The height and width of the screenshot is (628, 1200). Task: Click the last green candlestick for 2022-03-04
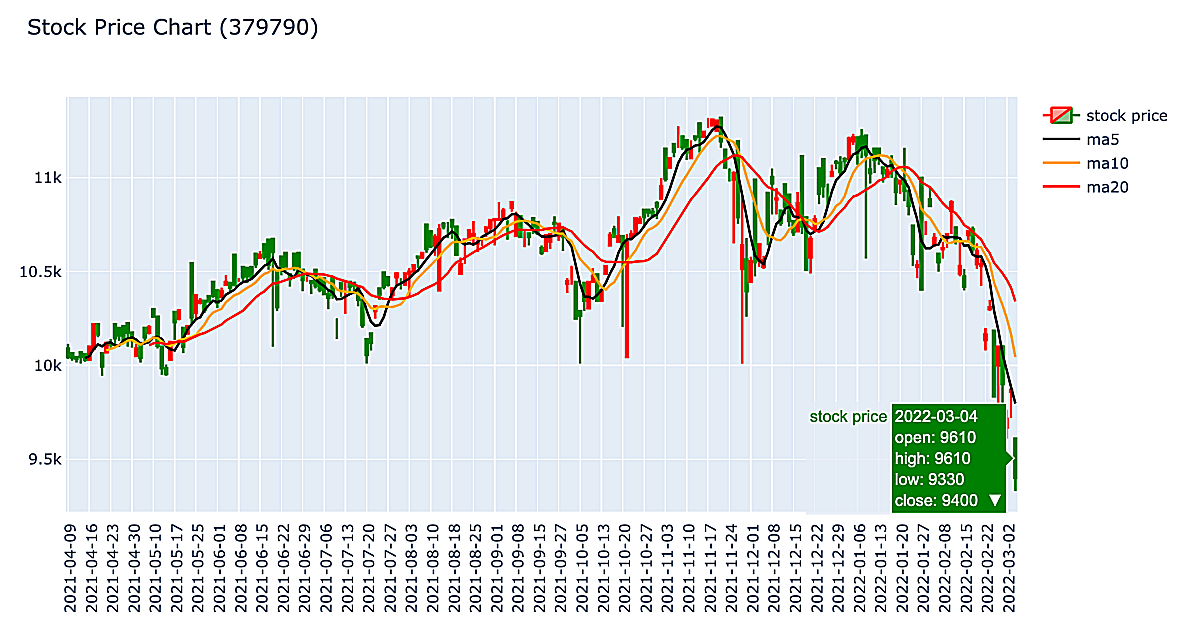pos(1016,463)
